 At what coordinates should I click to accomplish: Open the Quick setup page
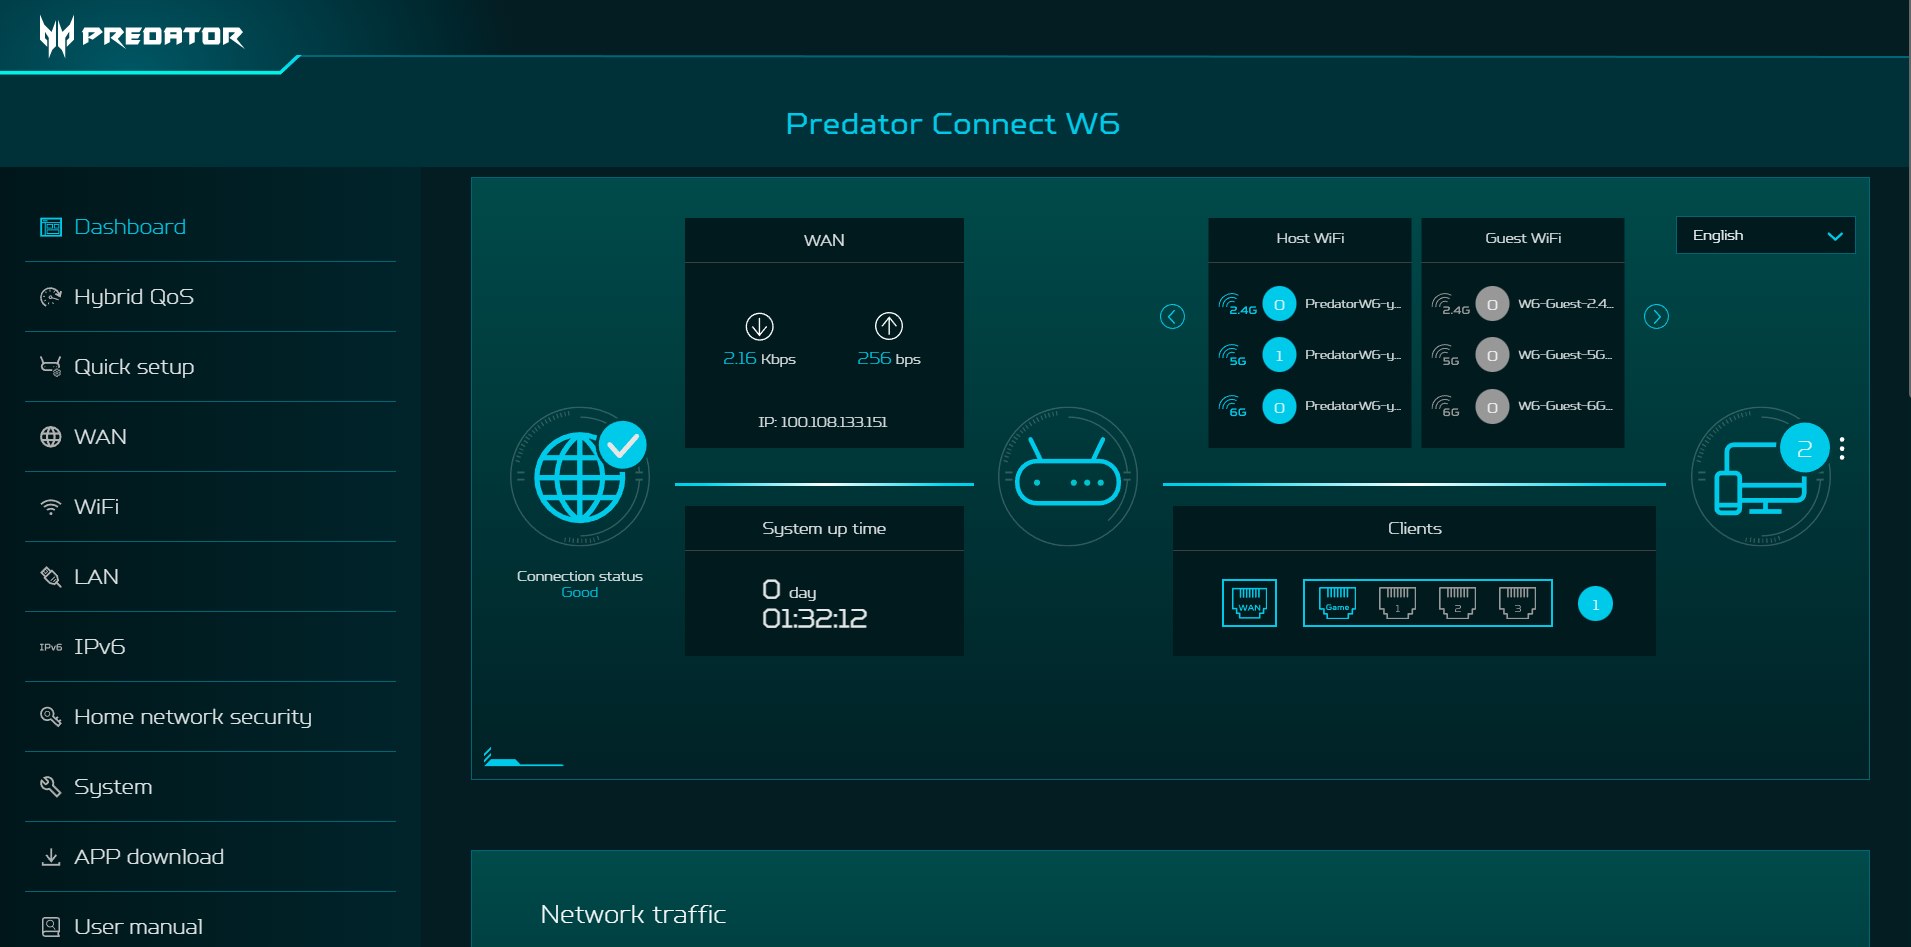click(133, 367)
